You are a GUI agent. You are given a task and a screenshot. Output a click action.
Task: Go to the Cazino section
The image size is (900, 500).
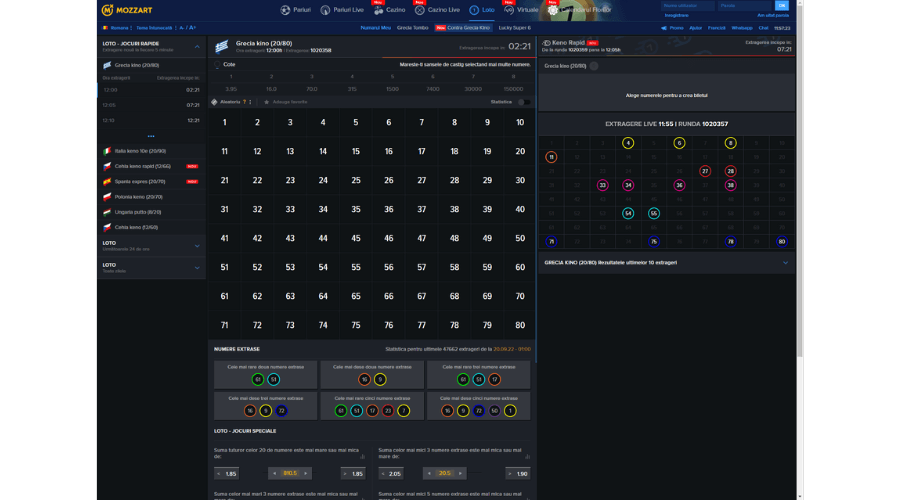click(x=389, y=10)
